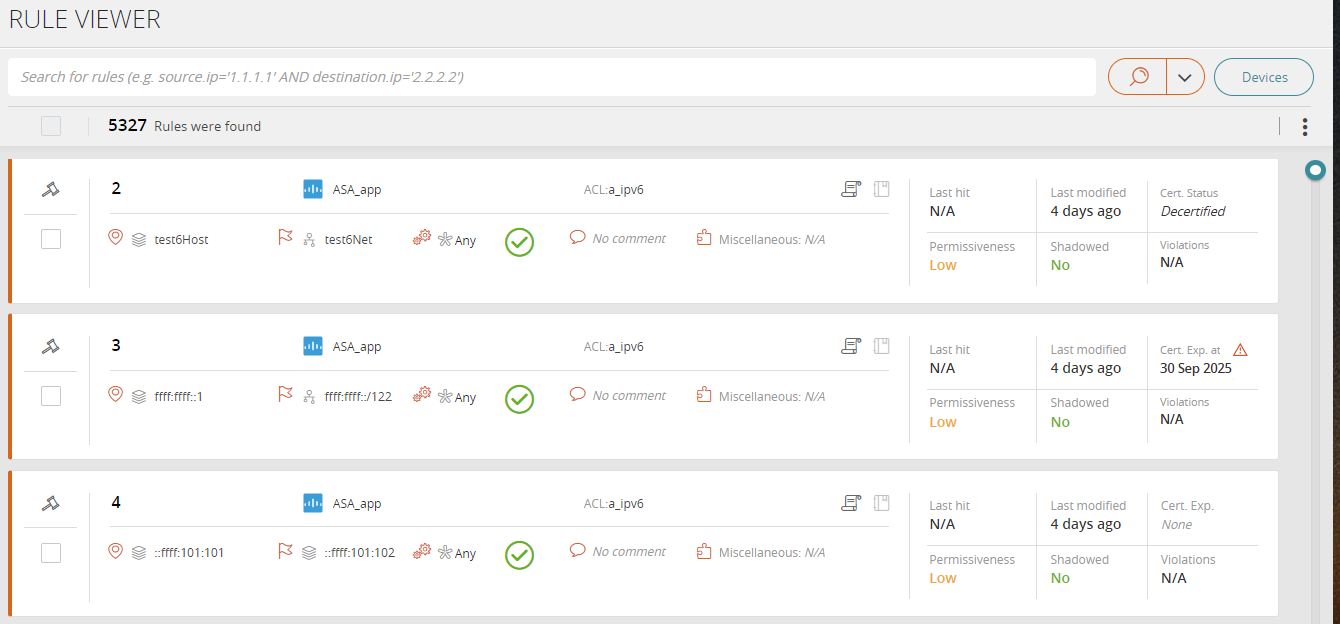The image size is (1340, 624).
Task: Click the test6Host source object in rule 2
Action: click(x=181, y=240)
